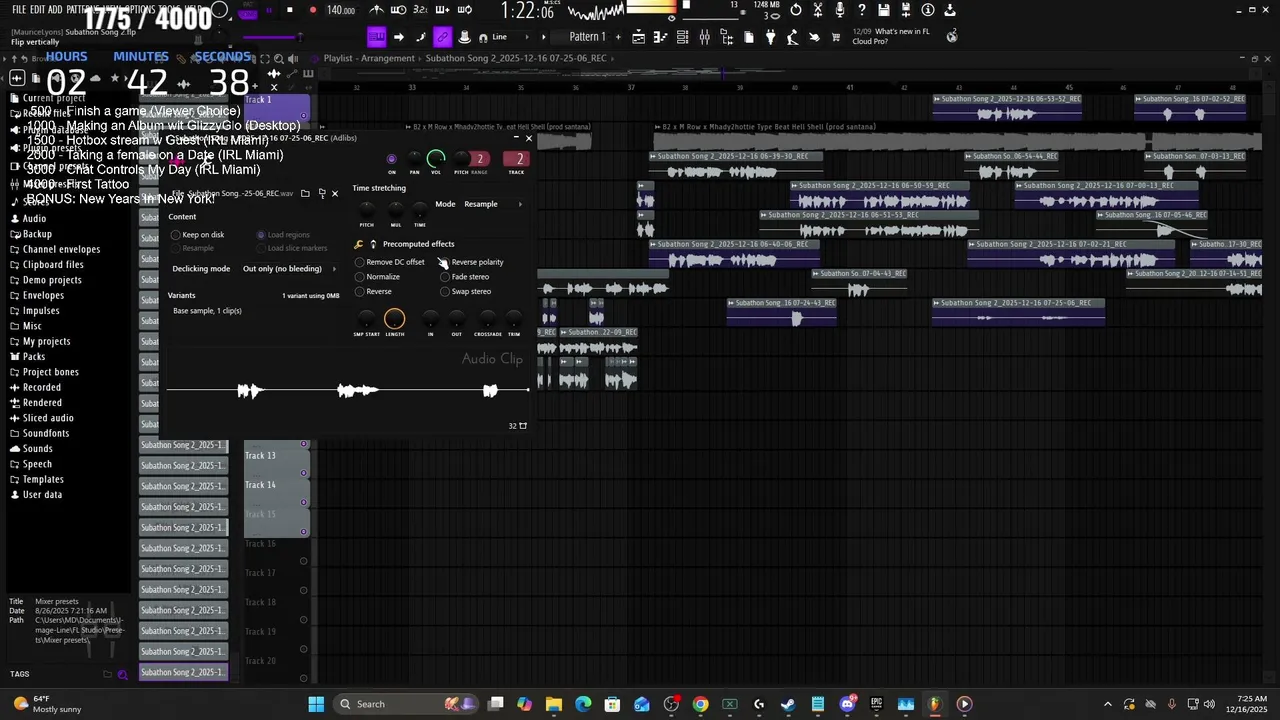Click the tempo field showing 140
The width and height of the screenshot is (1280, 720).
[x=341, y=10]
